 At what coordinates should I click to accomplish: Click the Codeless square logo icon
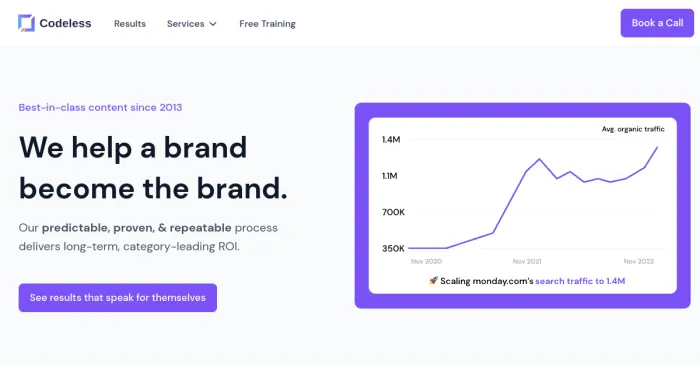[26, 23]
